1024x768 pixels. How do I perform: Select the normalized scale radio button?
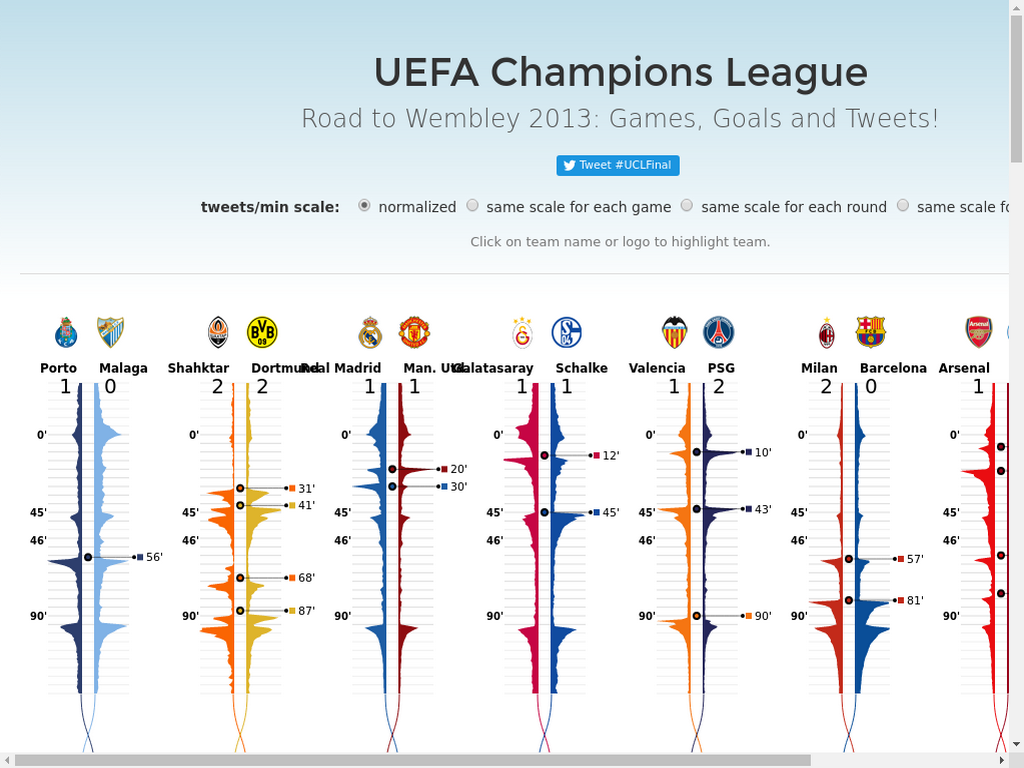pyautogui.click(x=364, y=206)
